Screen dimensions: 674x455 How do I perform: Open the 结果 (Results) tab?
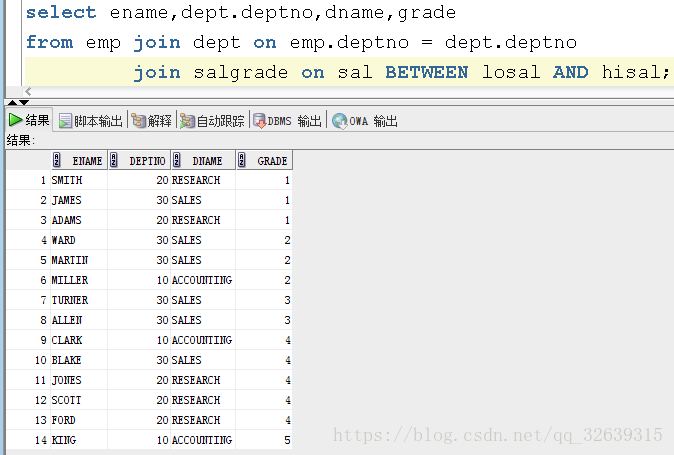[29, 120]
